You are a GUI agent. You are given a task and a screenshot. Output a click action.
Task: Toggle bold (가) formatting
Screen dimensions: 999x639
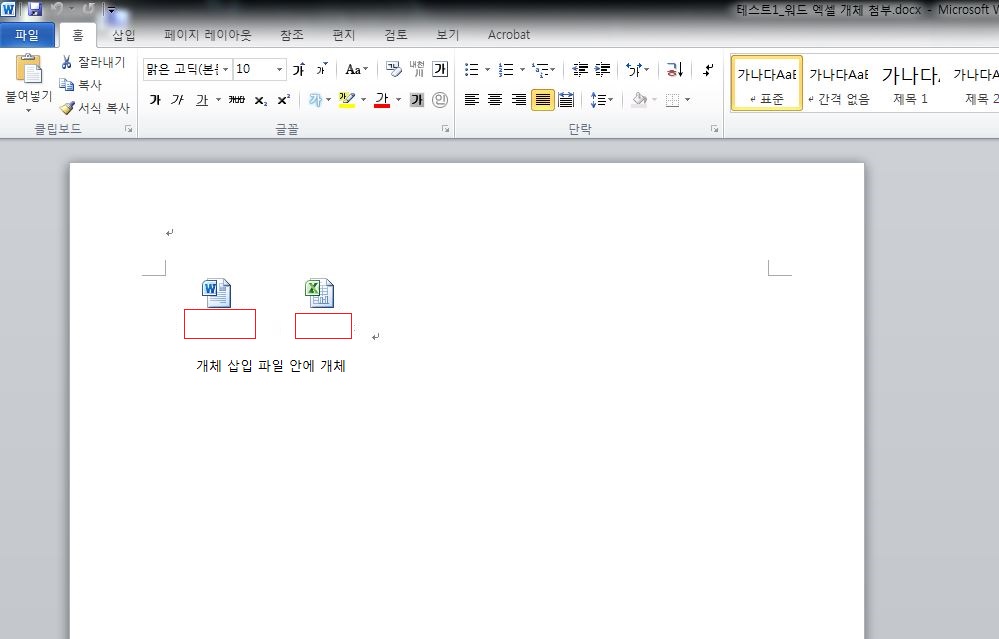click(155, 100)
